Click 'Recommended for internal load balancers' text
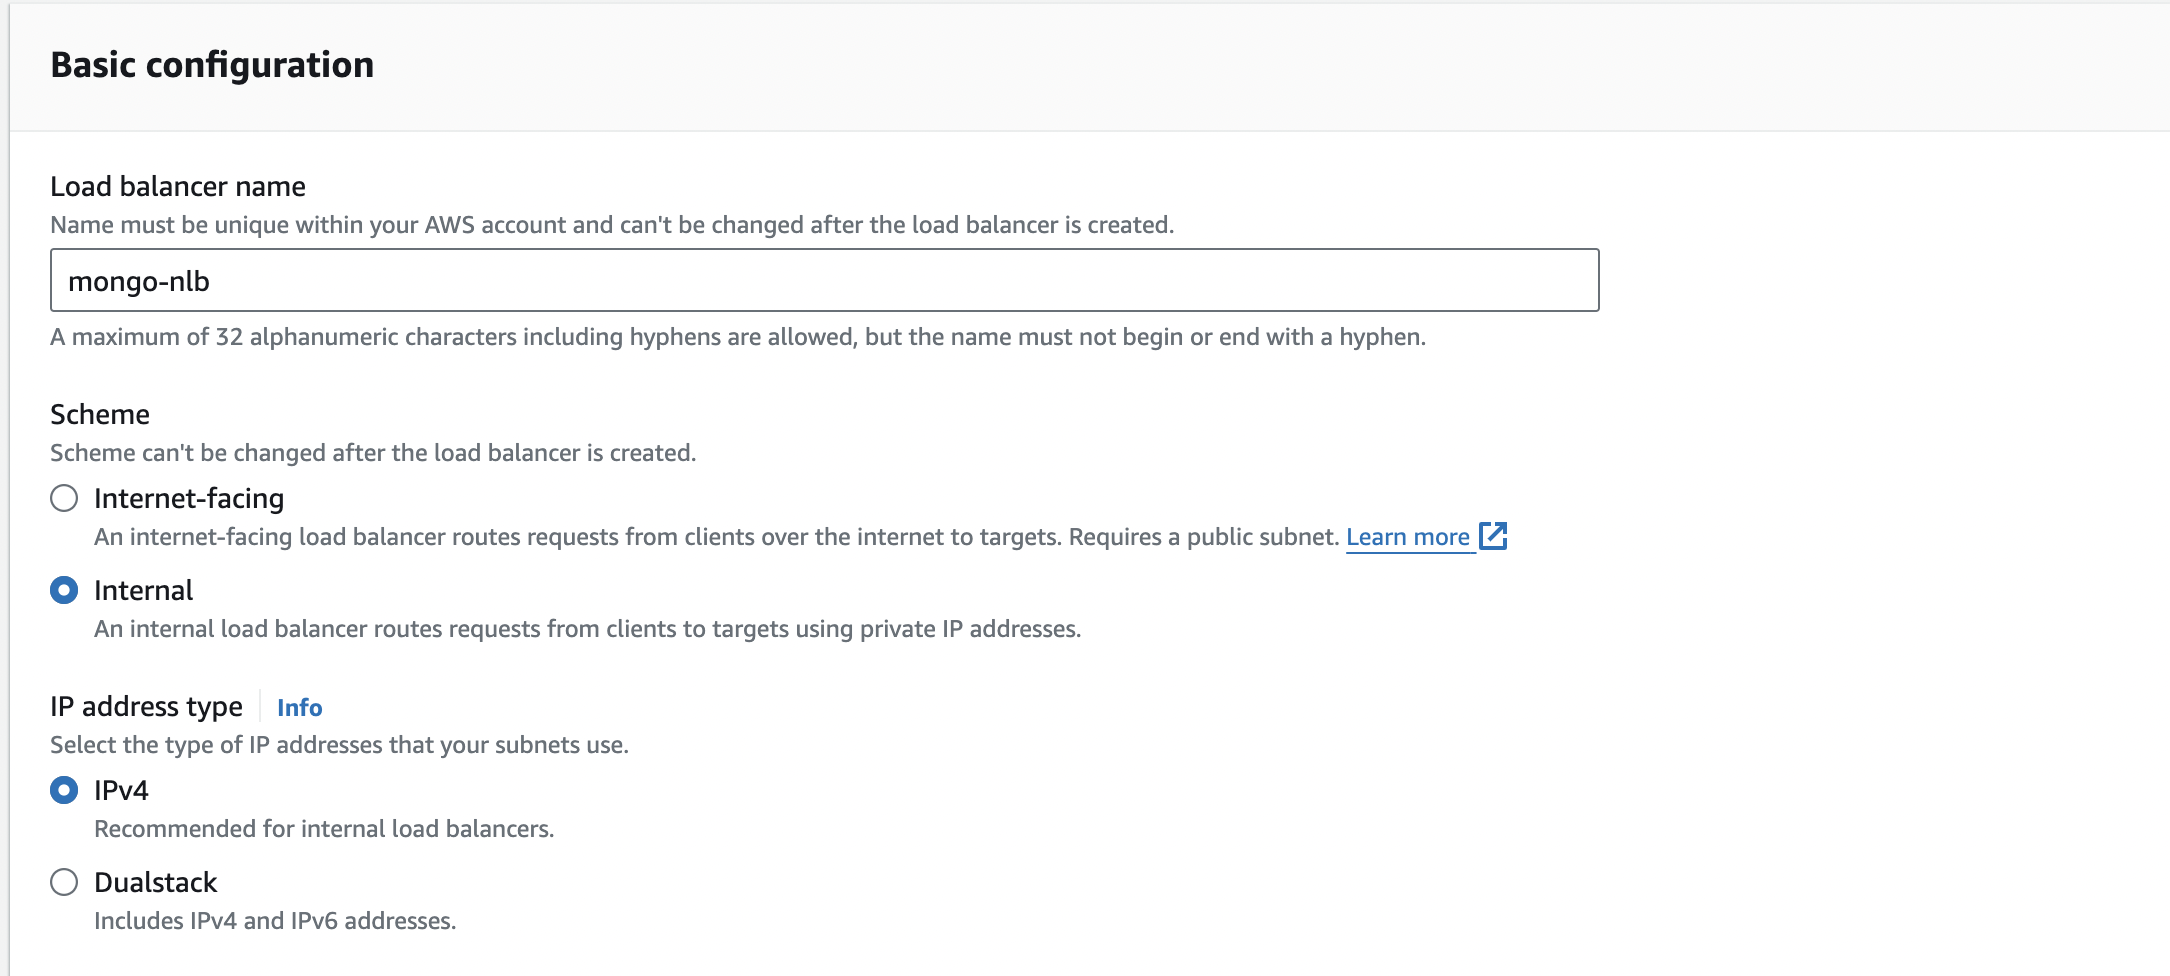The image size is (2170, 976). (x=324, y=829)
